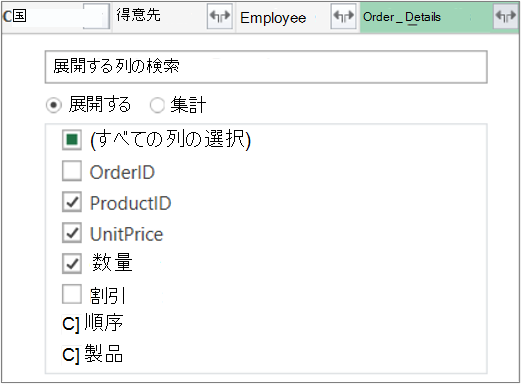Toggle the 製品 checkbox
The height and width of the screenshot is (384, 521).
point(70,355)
